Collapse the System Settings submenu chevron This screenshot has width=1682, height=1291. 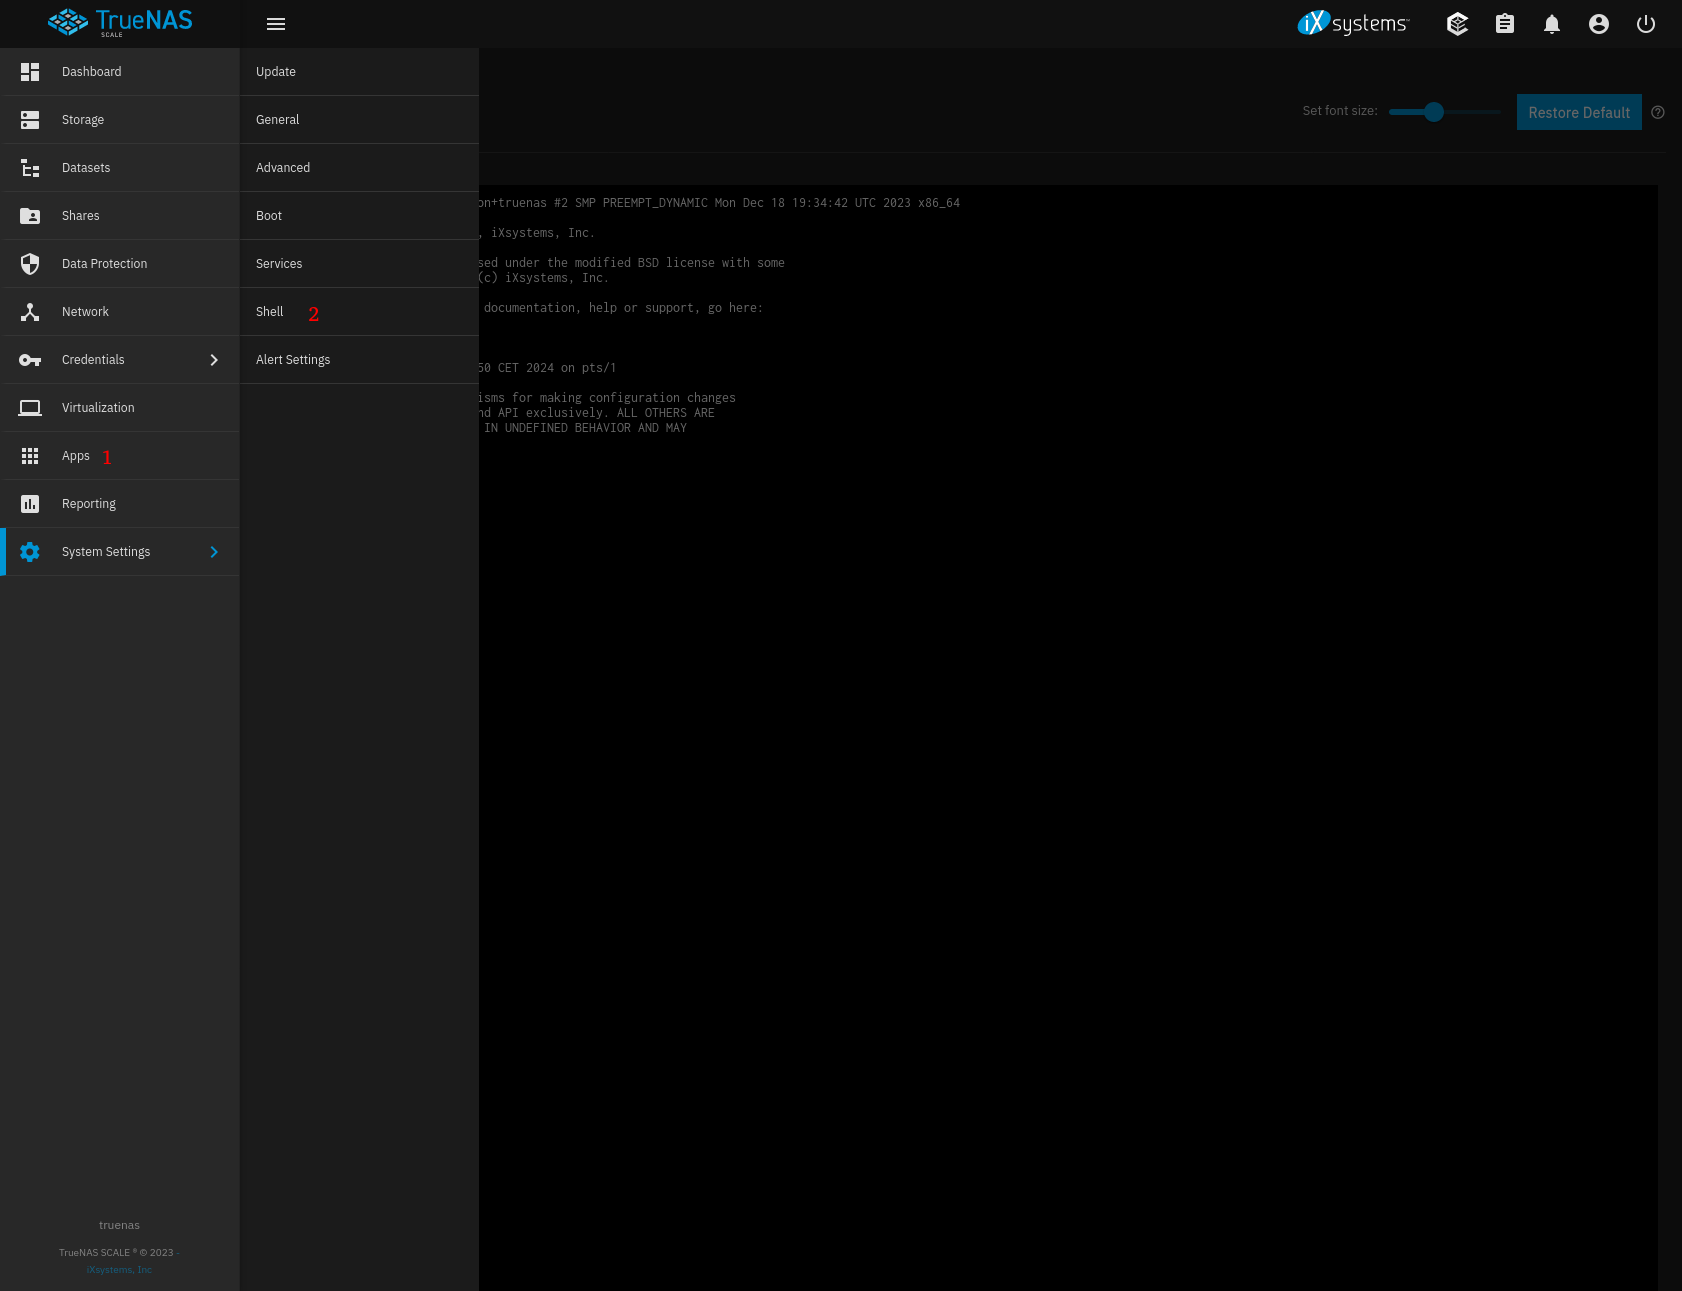point(214,552)
